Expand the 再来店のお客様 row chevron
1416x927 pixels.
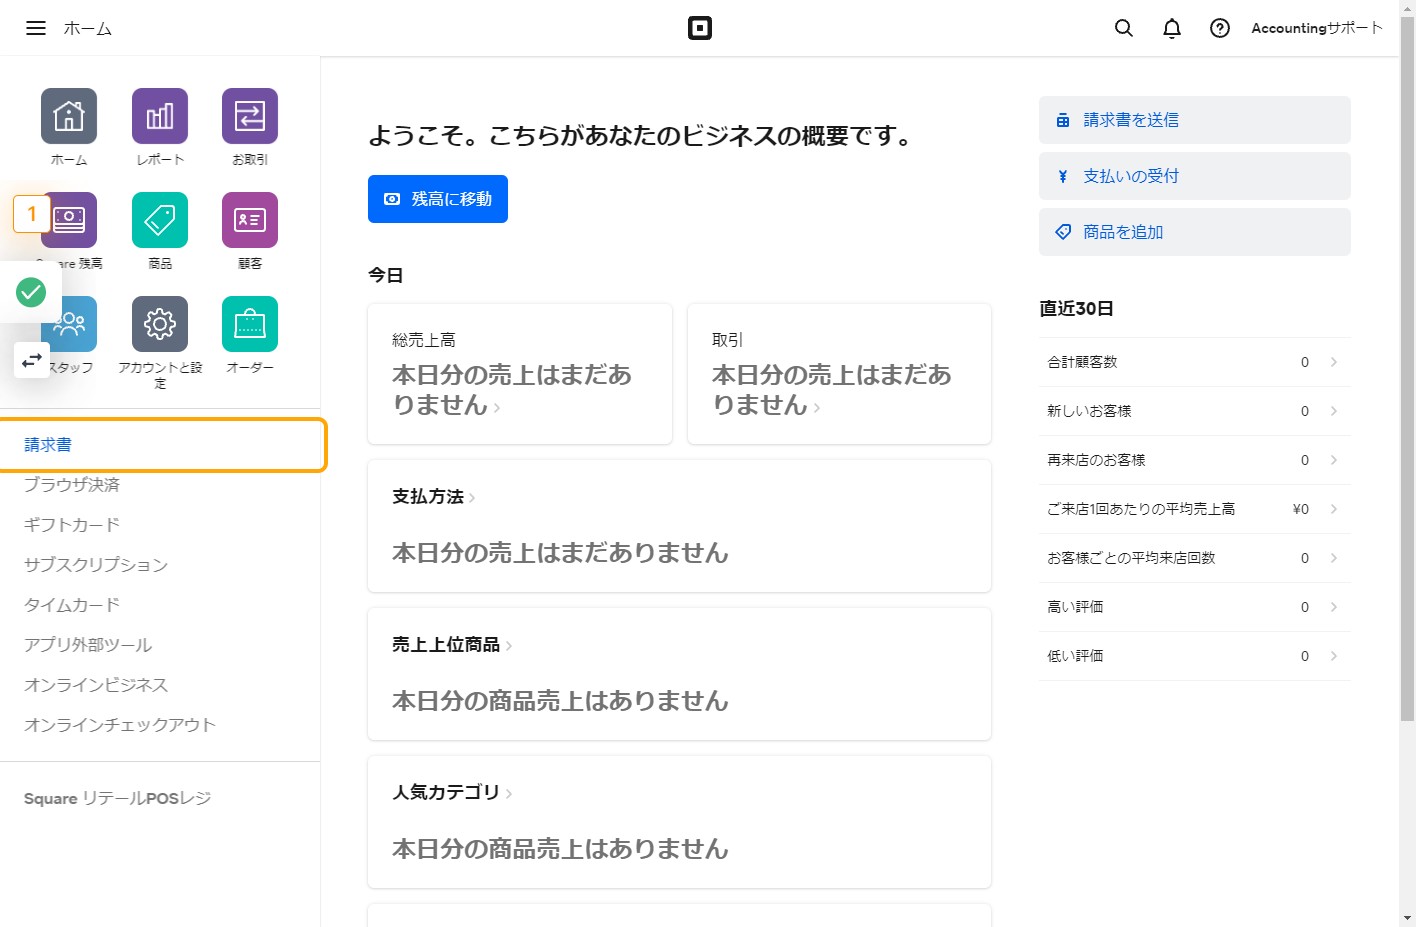click(x=1334, y=460)
